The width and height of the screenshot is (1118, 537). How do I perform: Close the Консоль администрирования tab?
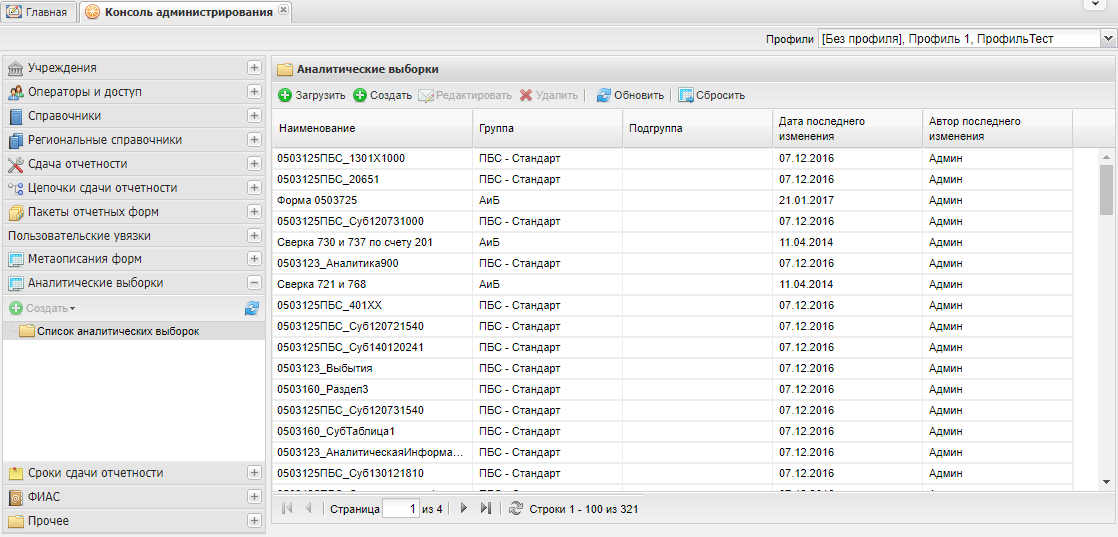coord(283,10)
